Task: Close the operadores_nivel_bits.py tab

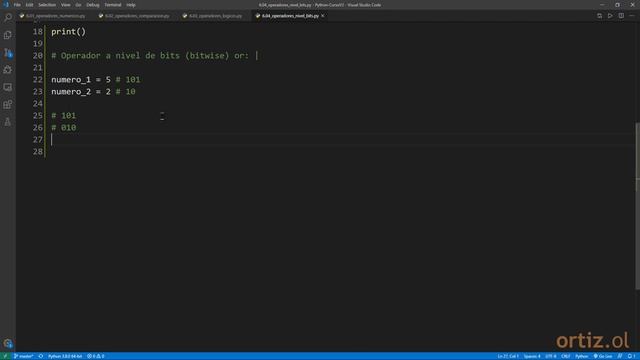Action: tap(323, 16)
